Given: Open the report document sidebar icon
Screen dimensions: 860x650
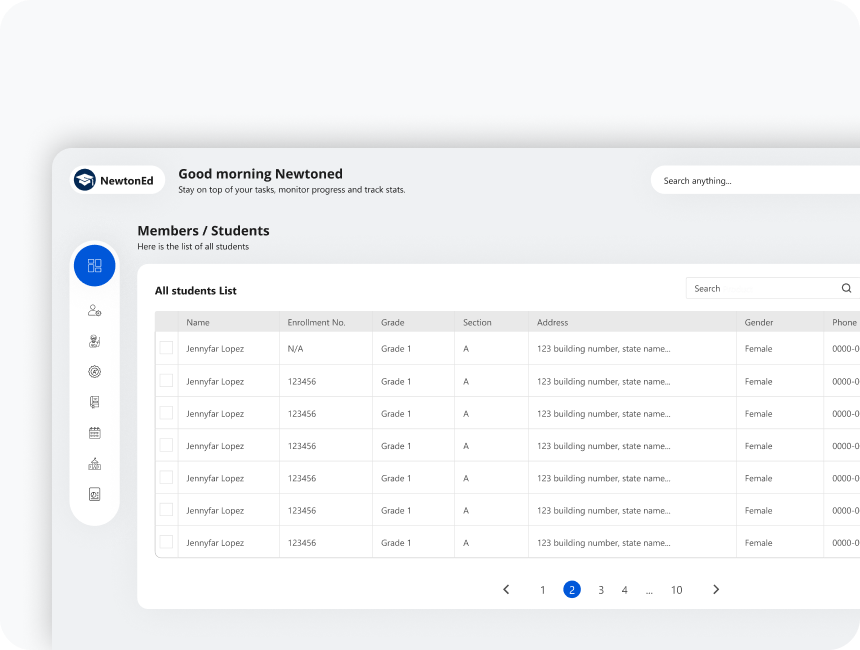Looking at the screenshot, I should click(94, 494).
